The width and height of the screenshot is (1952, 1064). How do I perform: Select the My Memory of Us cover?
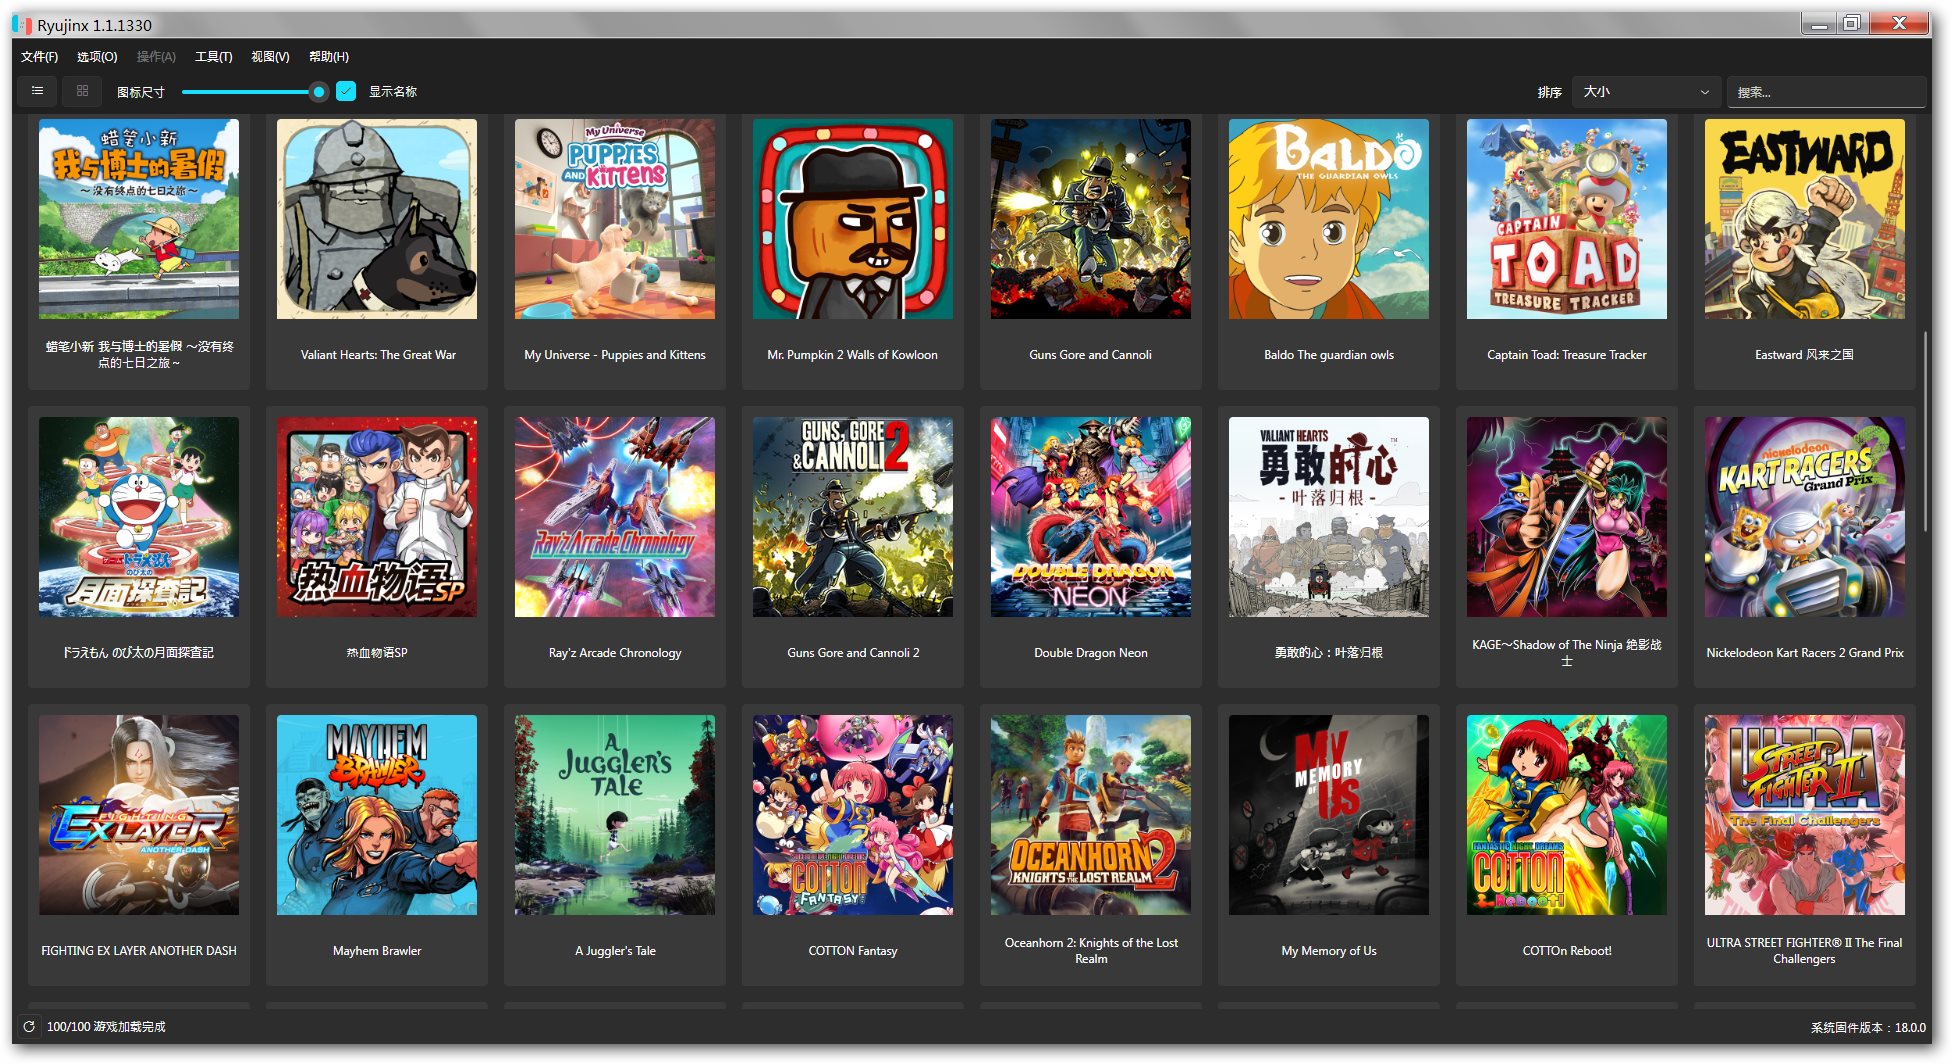1329,815
